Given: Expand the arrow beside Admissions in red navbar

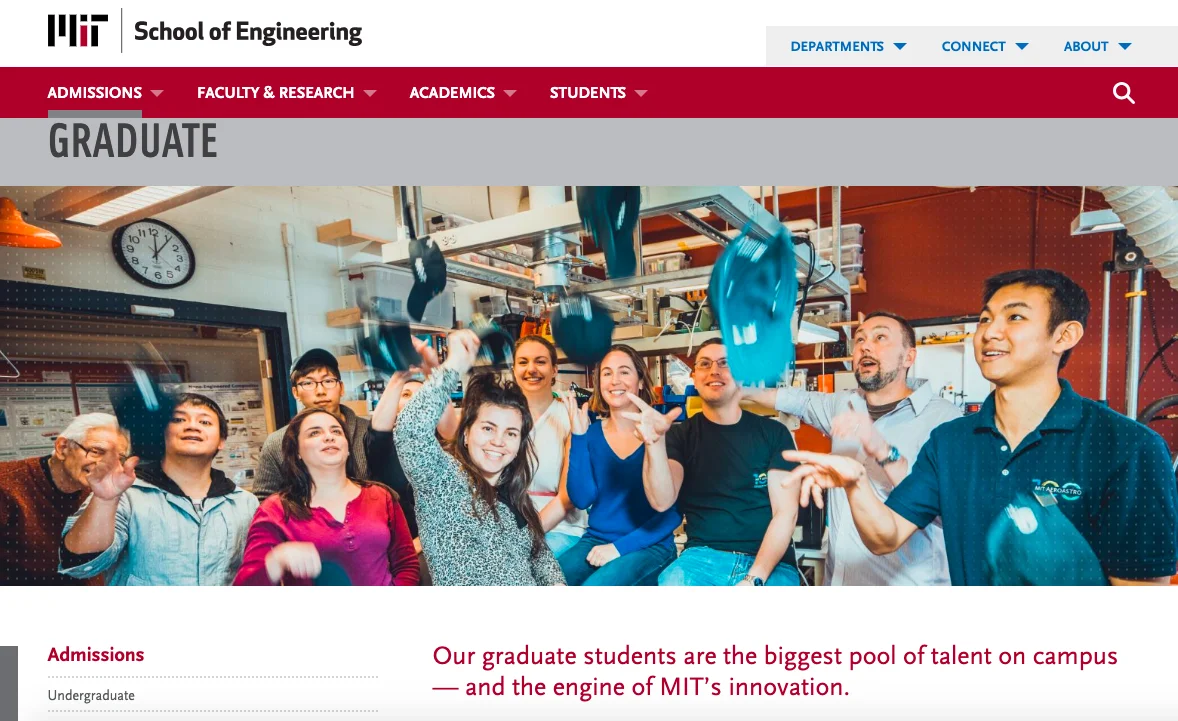Looking at the screenshot, I should pos(157,93).
